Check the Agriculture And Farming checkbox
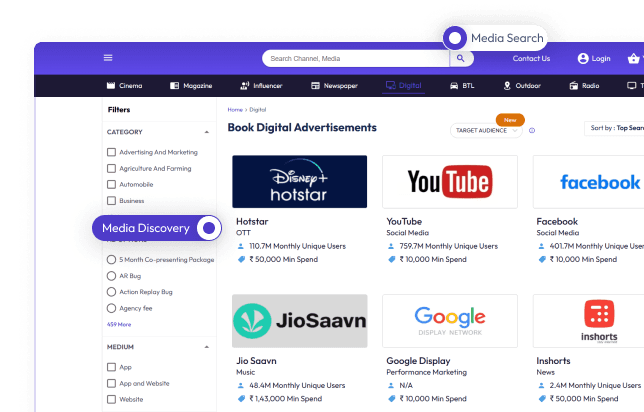This screenshot has height=412, width=644. point(111,168)
